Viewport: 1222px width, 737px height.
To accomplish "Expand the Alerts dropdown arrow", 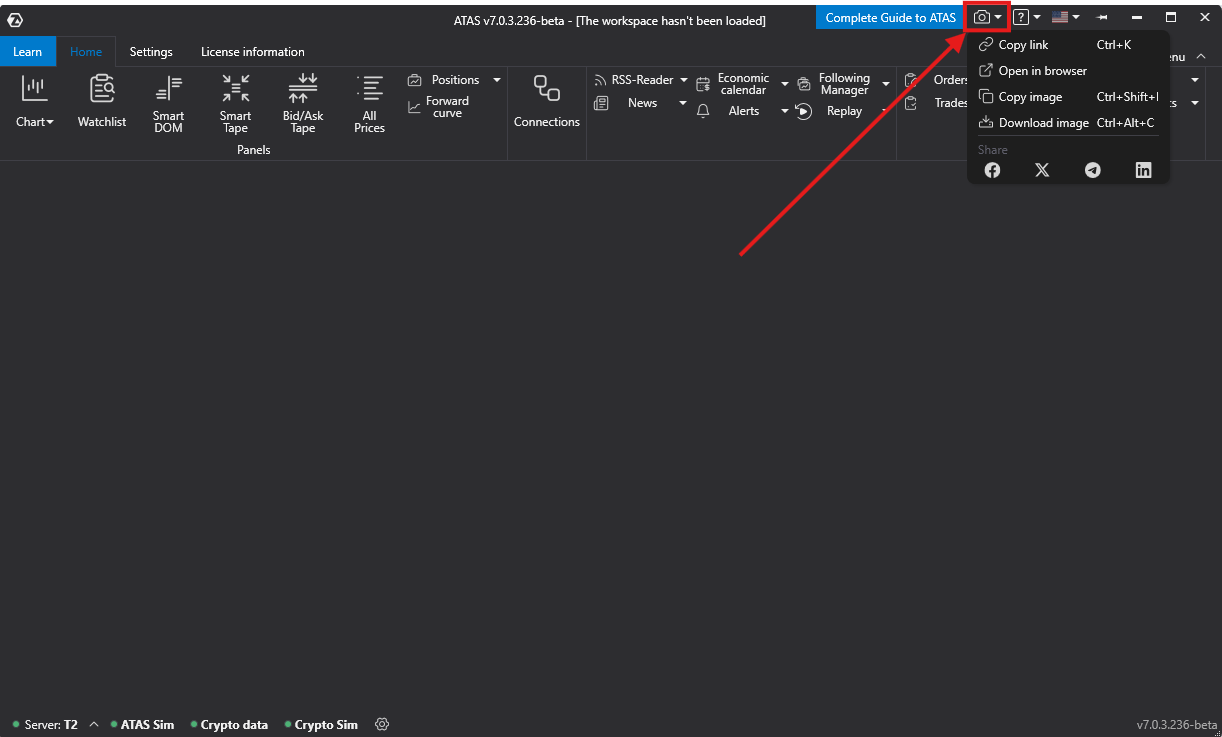I will coord(785,111).
